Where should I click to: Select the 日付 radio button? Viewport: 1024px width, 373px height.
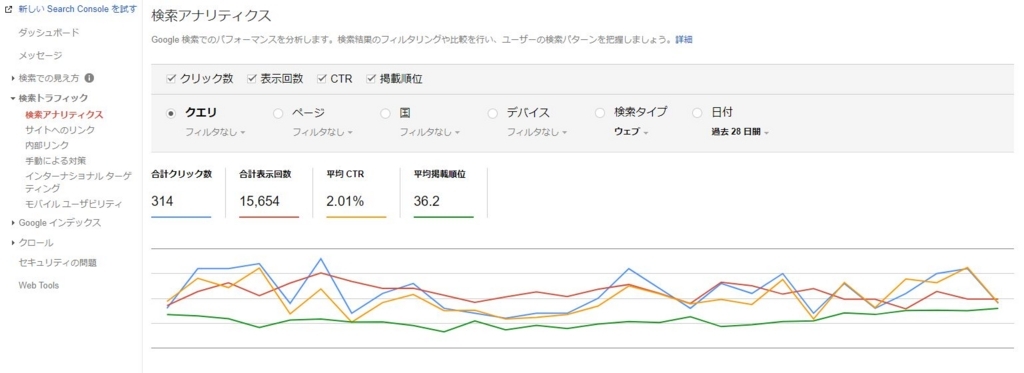tap(697, 113)
